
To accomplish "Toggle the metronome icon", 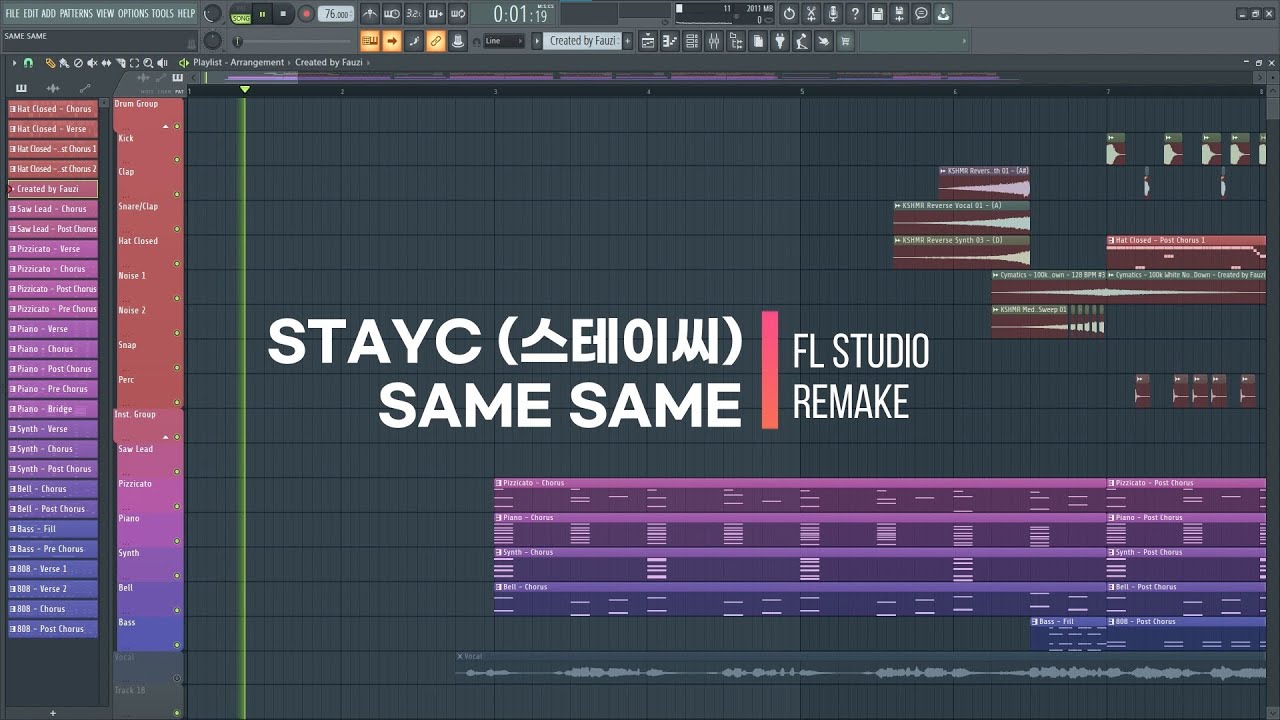I will [x=370, y=14].
